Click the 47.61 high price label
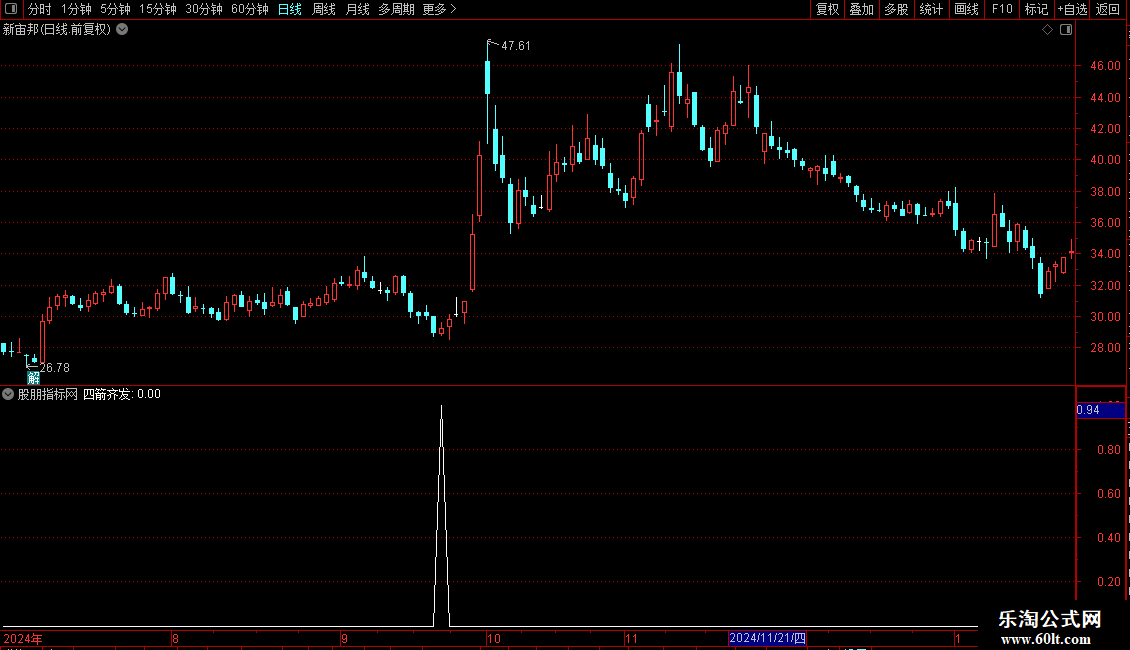Image resolution: width=1130 pixels, height=650 pixels. coord(515,46)
